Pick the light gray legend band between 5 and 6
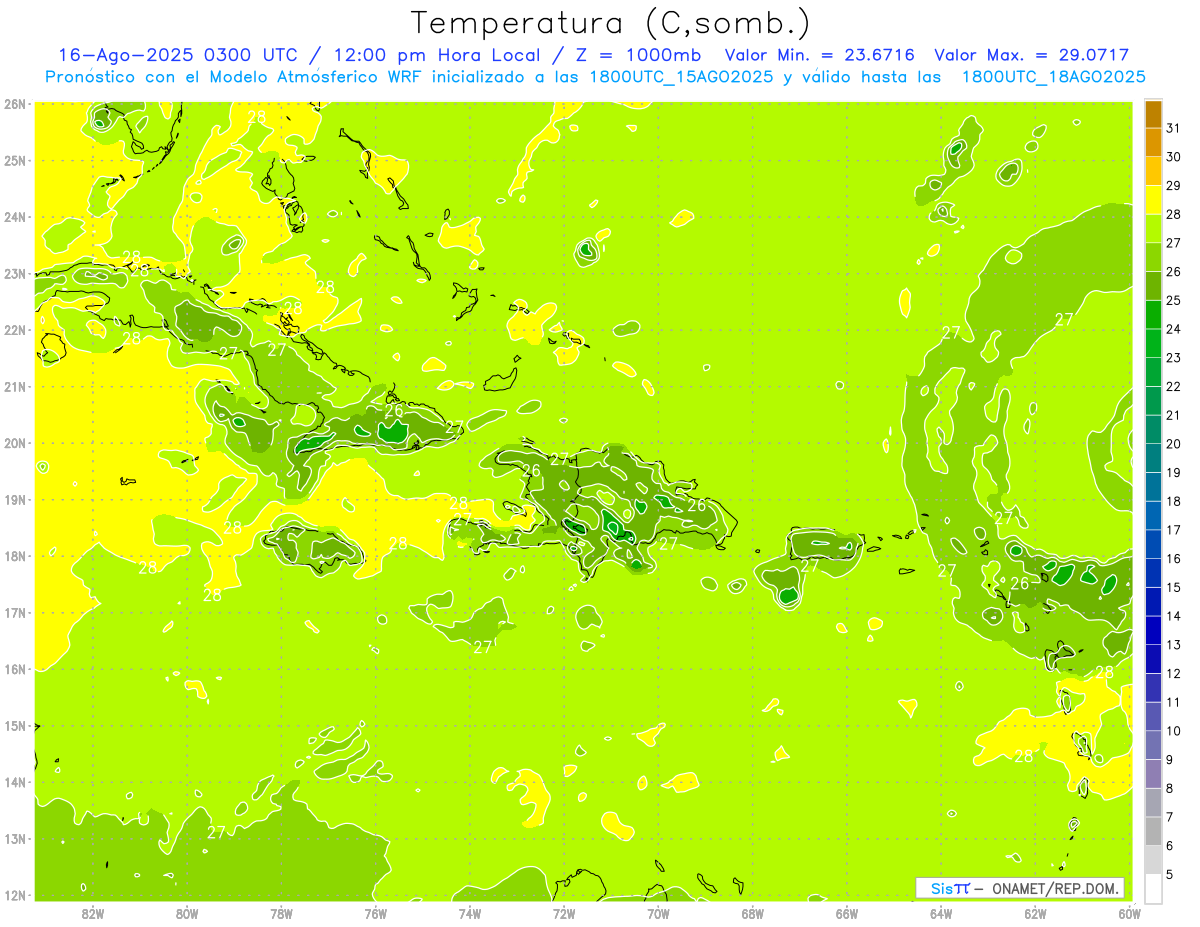Viewport: 1200px width, 927px height. pyautogui.click(x=1153, y=860)
